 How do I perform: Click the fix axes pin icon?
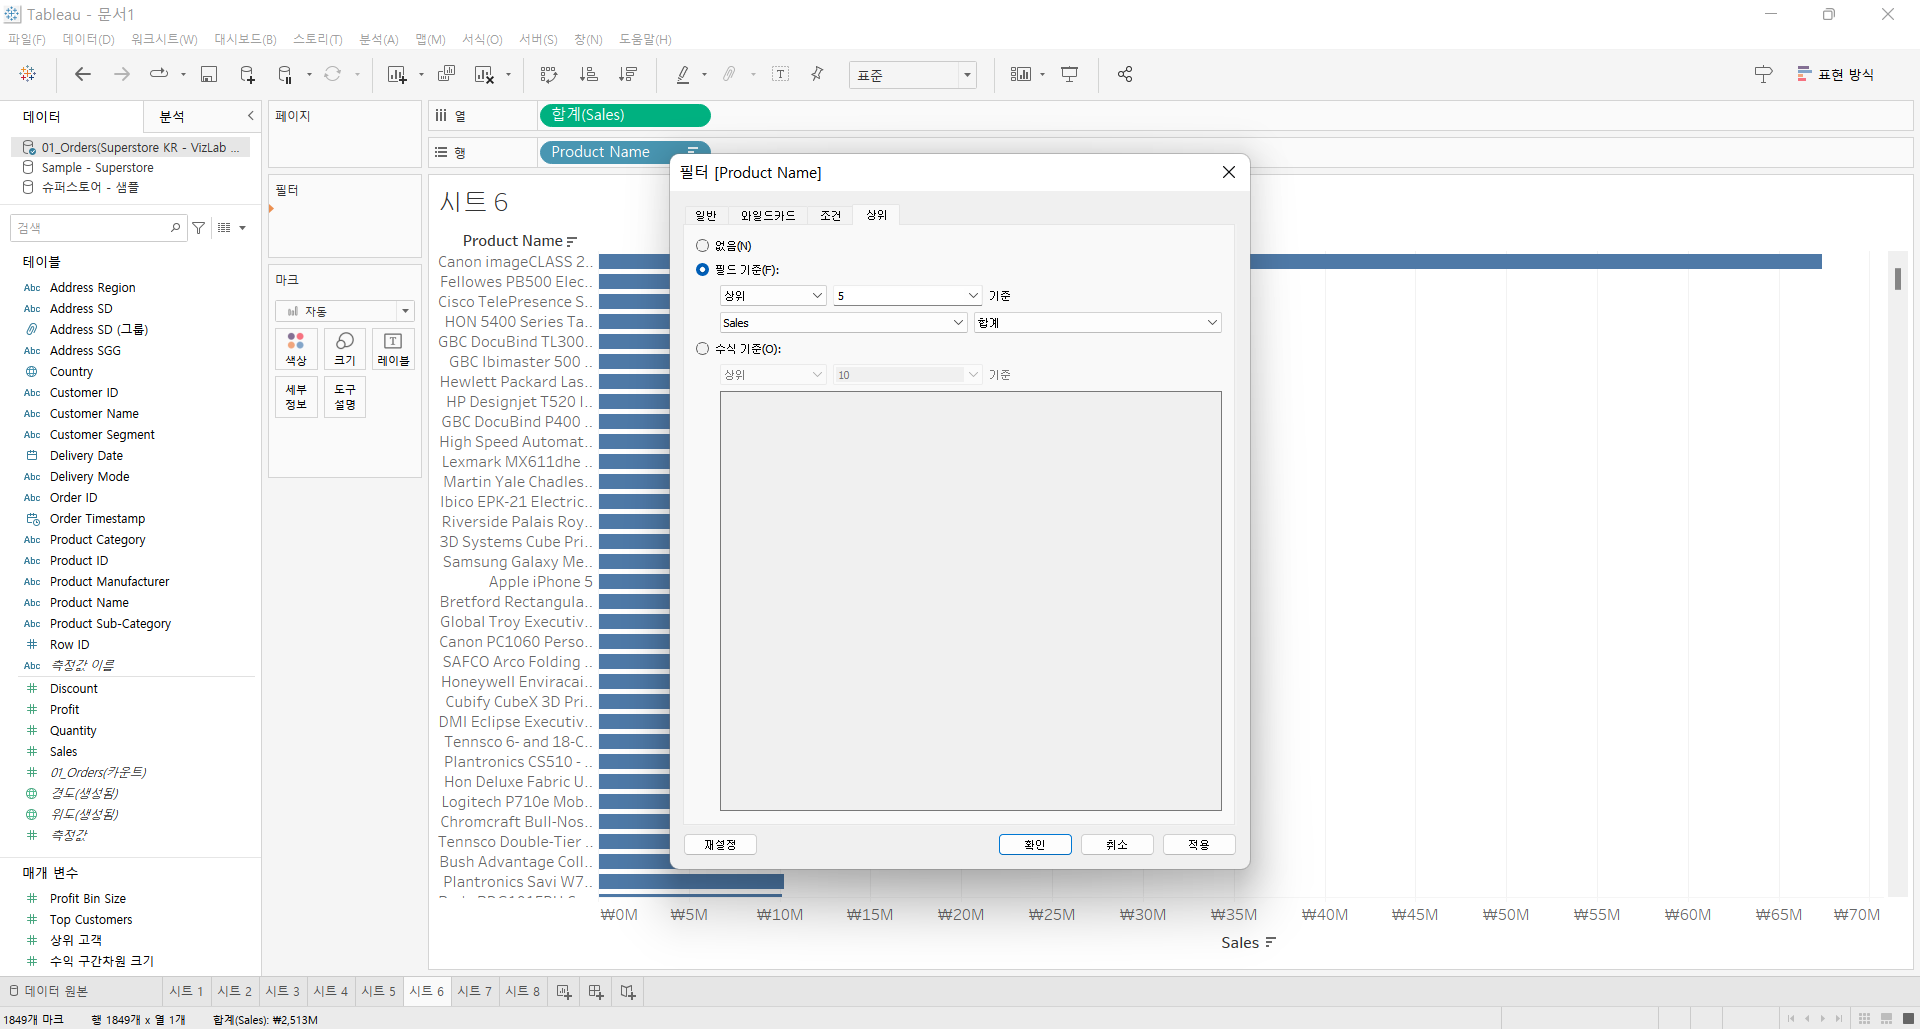pos(818,74)
